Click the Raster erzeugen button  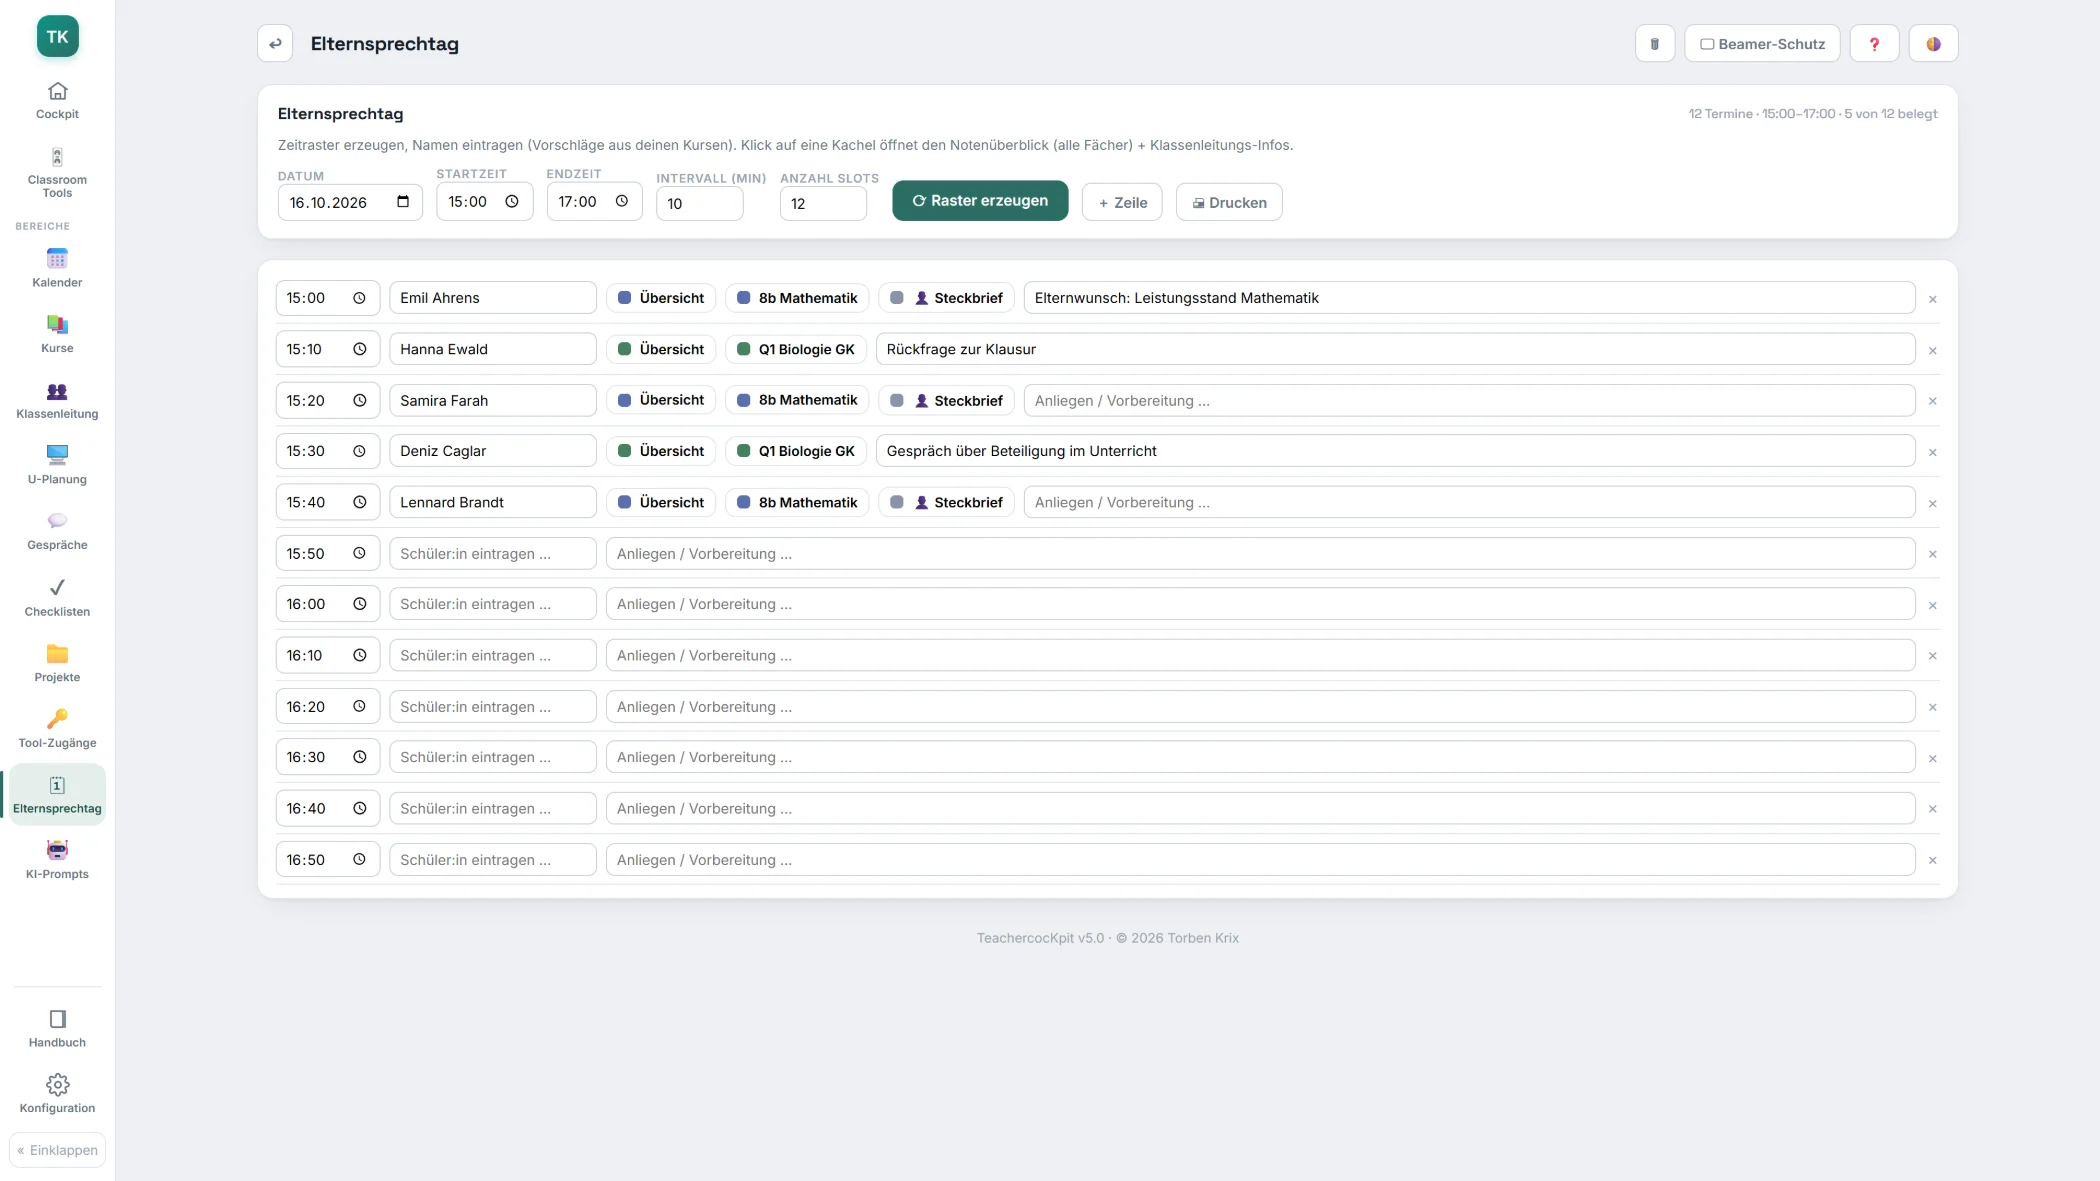tap(980, 201)
